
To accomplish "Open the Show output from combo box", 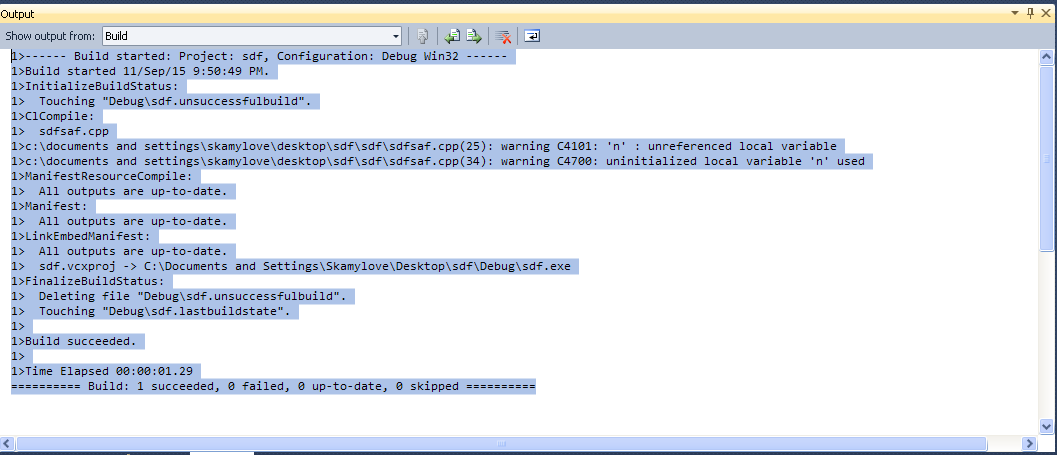I will click(396, 36).
